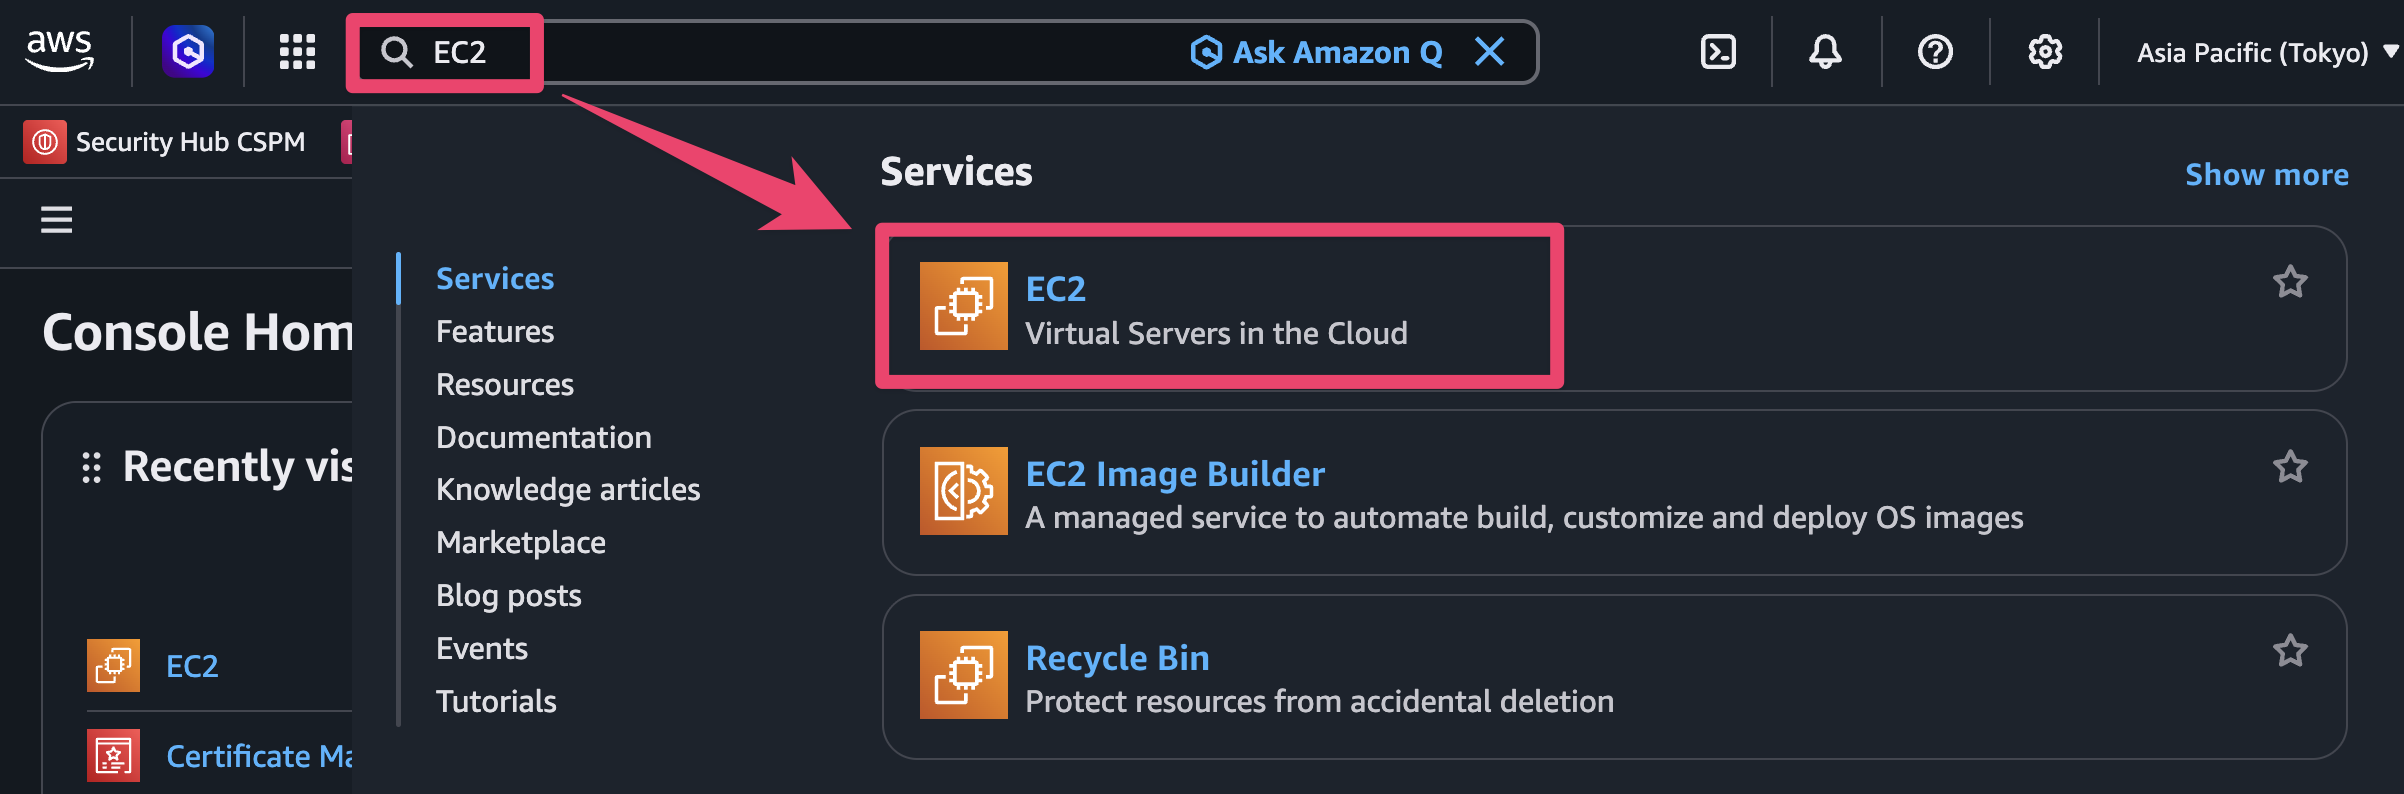2404x794 pixels.
Task: Click the hamburger navigation menu icon
Action: pos(57,219)
